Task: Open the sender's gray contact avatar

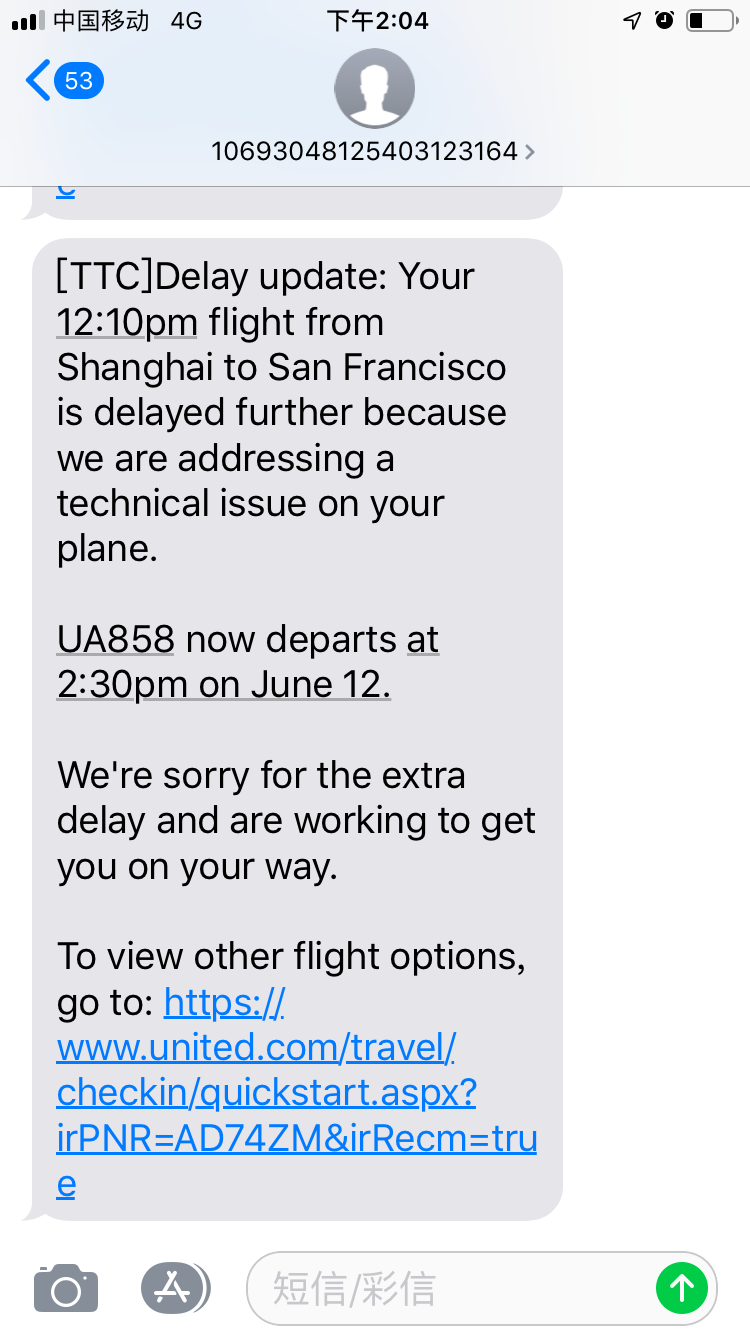Action: pos(374,88)
